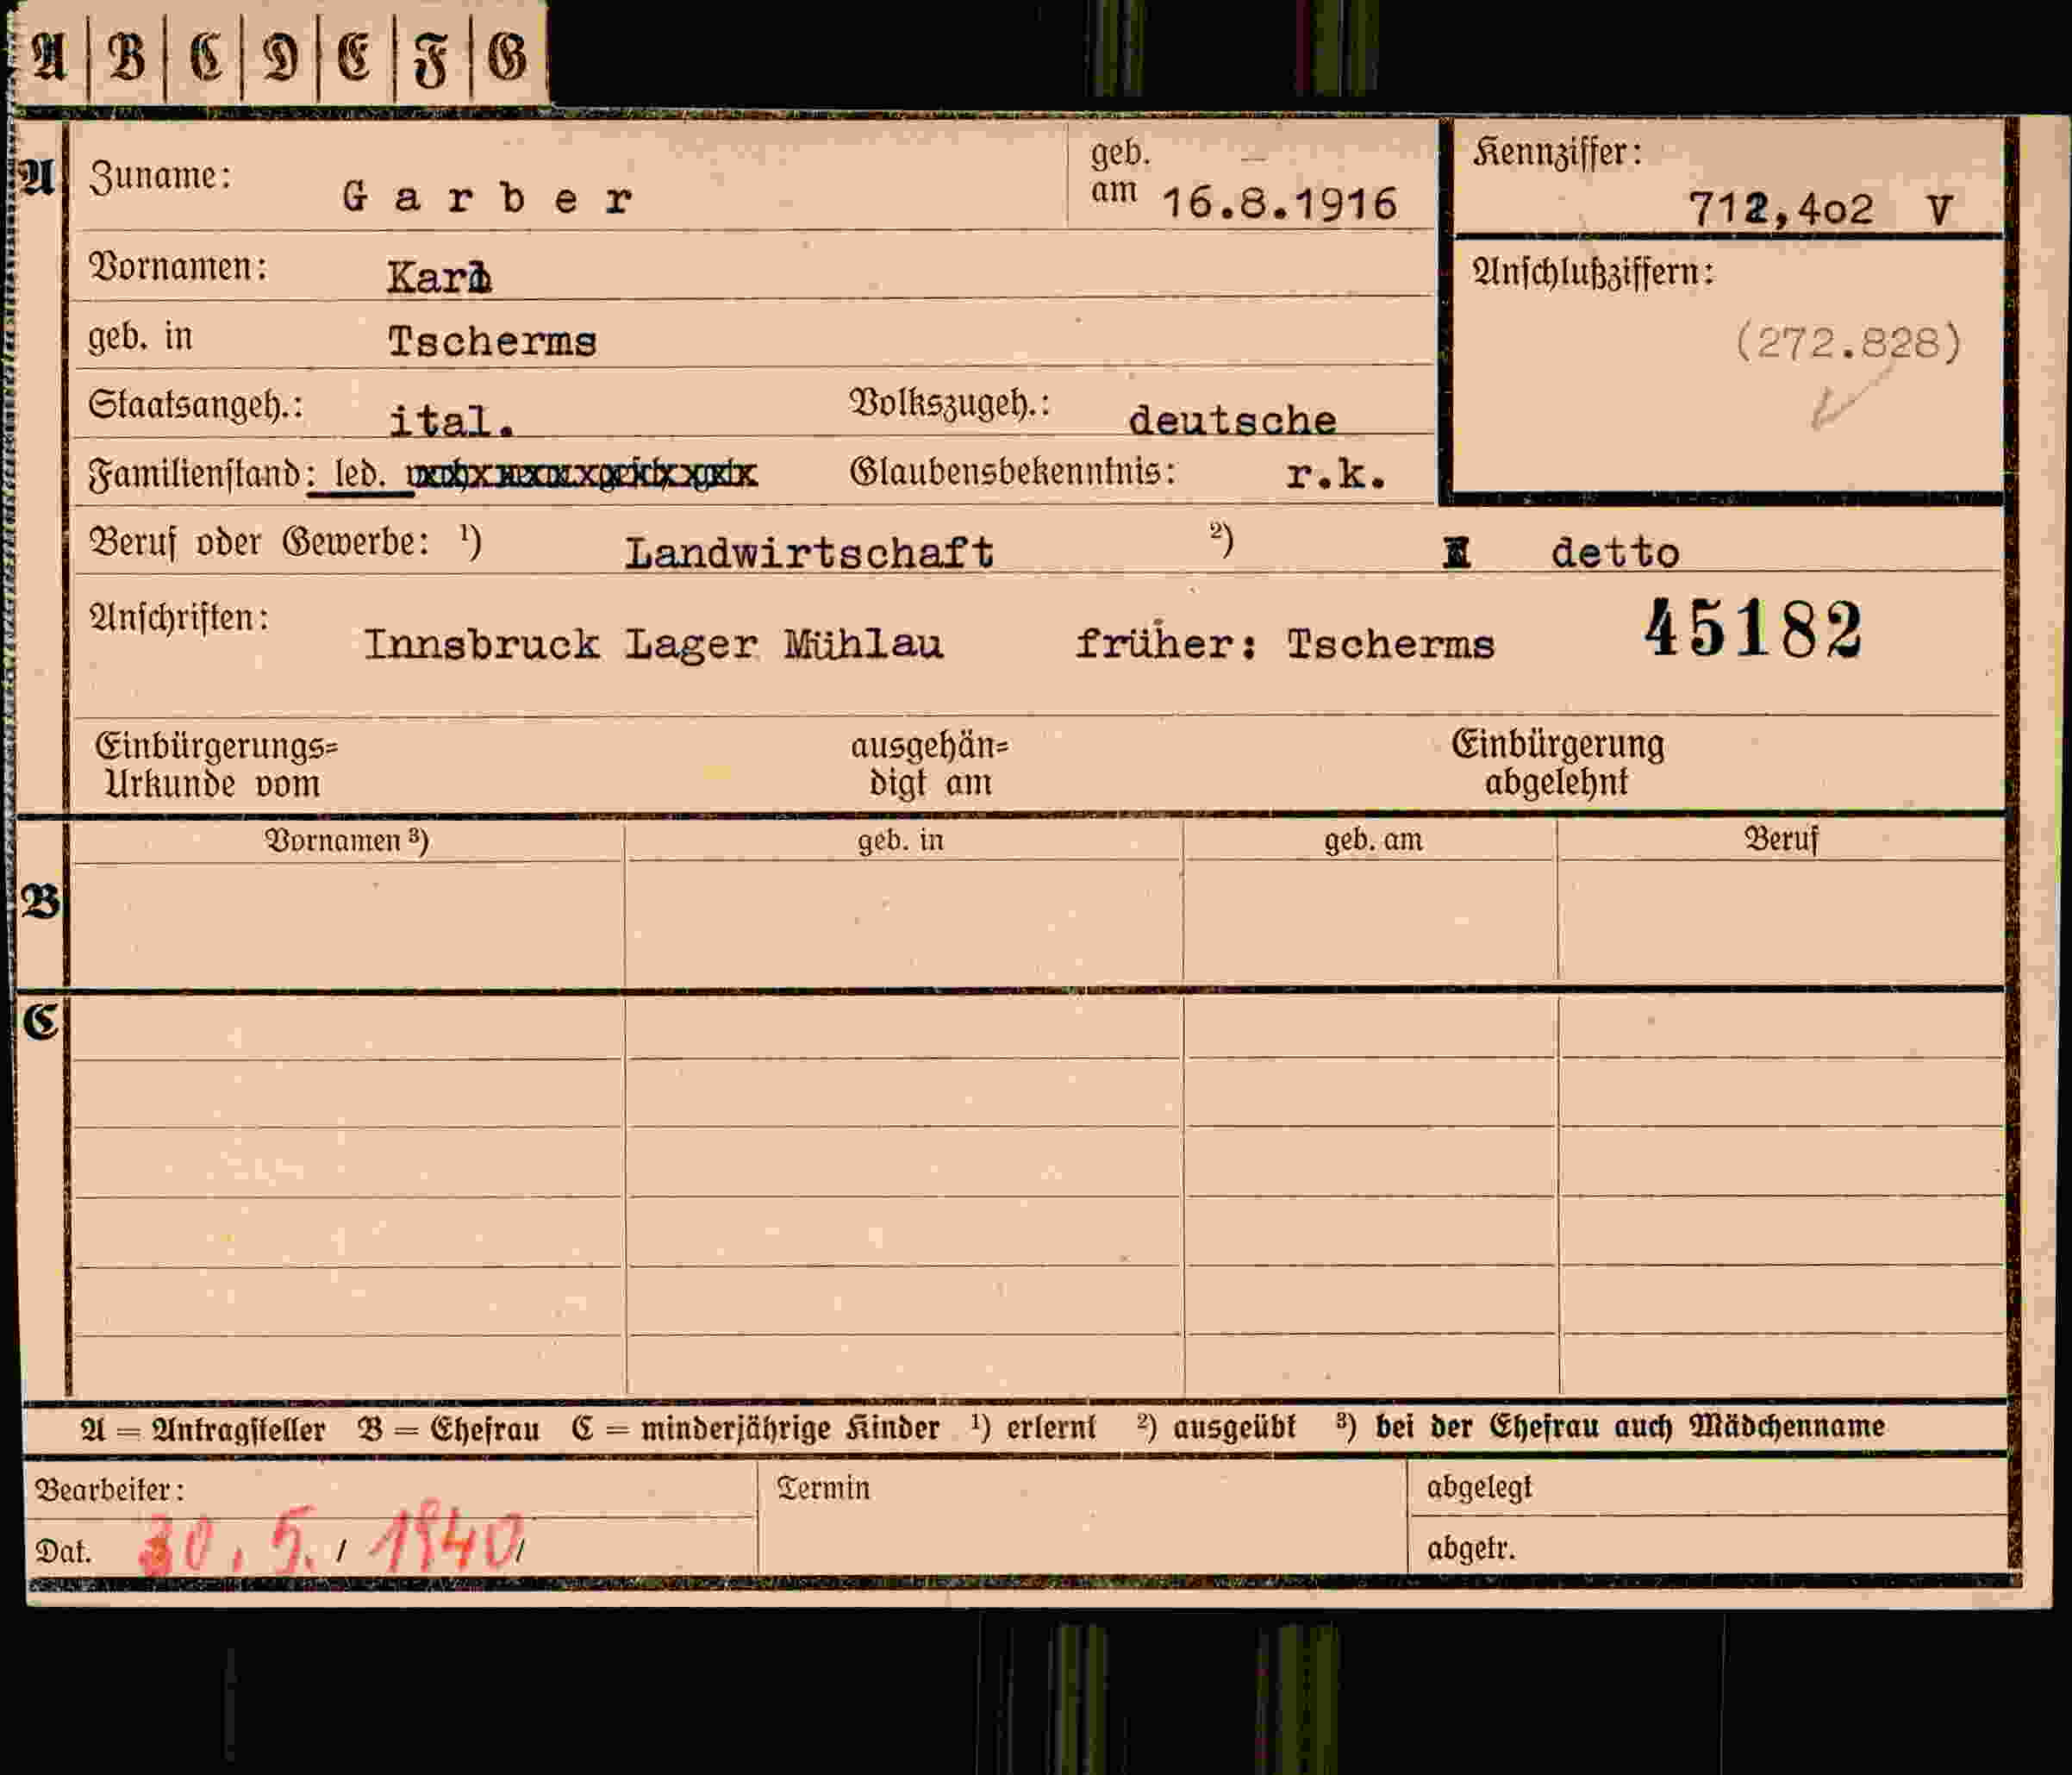This screenshot has width=2072, height=1775.
Task: Click the 'Einbürgerungs-Urkunde vom' label
Action: [216, 765]
